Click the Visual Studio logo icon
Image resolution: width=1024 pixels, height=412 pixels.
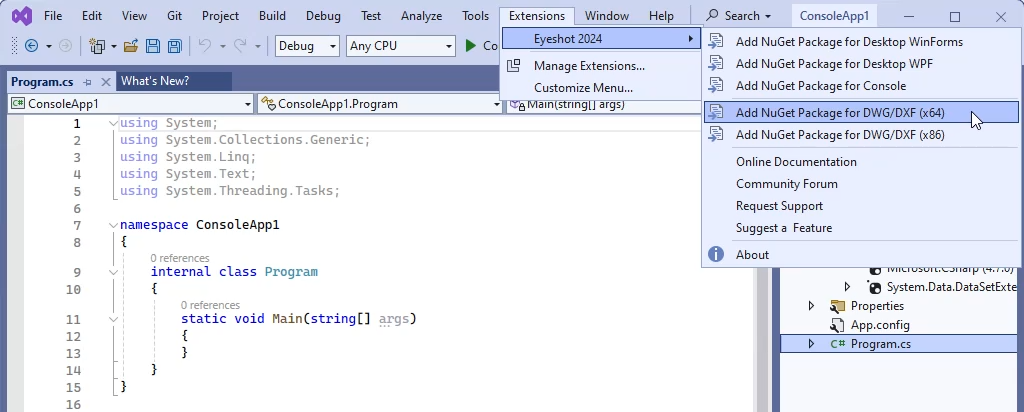click(20, 16)
